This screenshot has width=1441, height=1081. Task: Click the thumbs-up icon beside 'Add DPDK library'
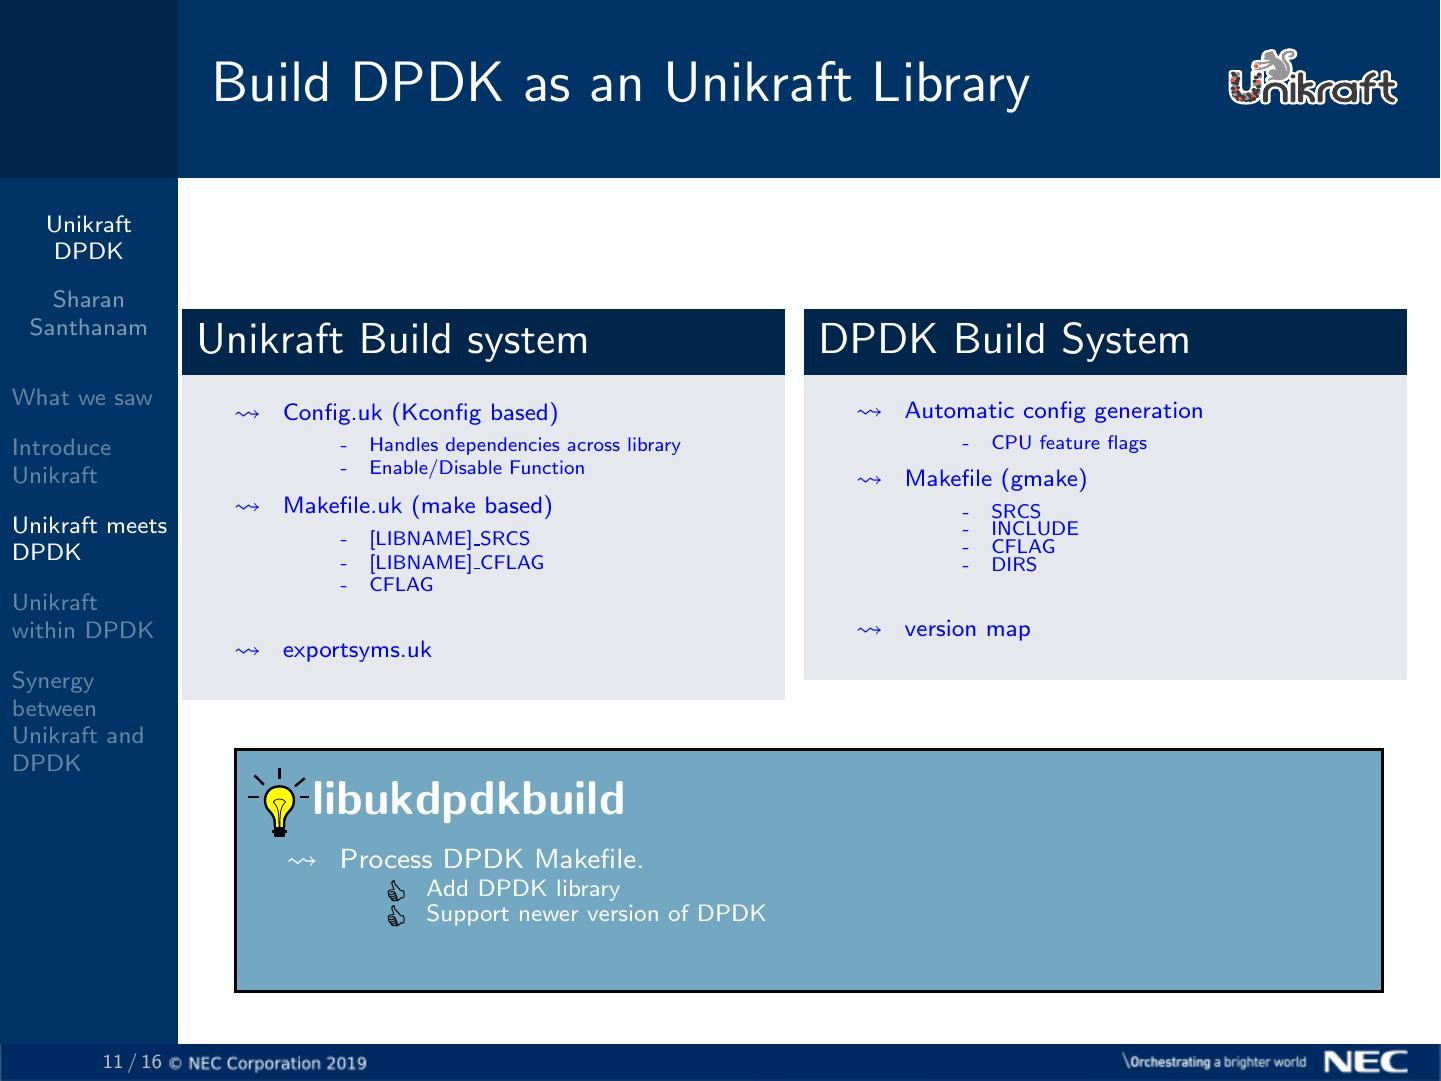coord(395,889)
